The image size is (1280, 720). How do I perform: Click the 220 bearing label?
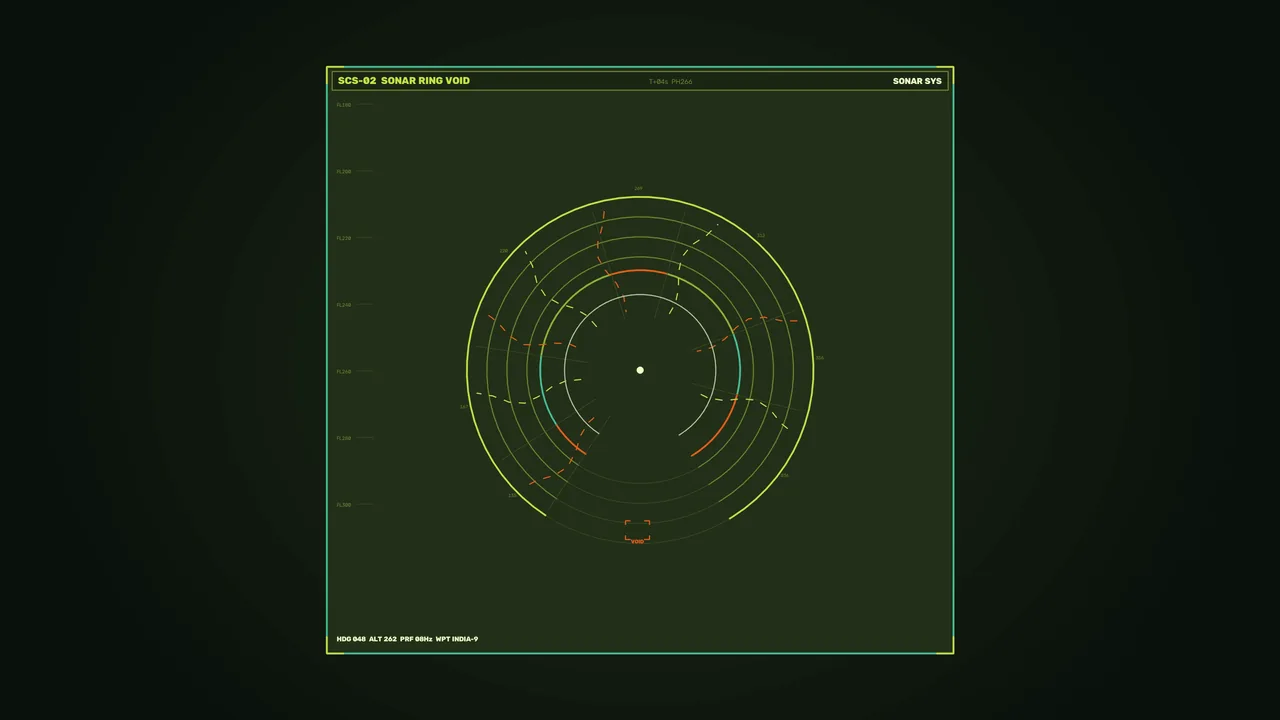tap(504, 251)
